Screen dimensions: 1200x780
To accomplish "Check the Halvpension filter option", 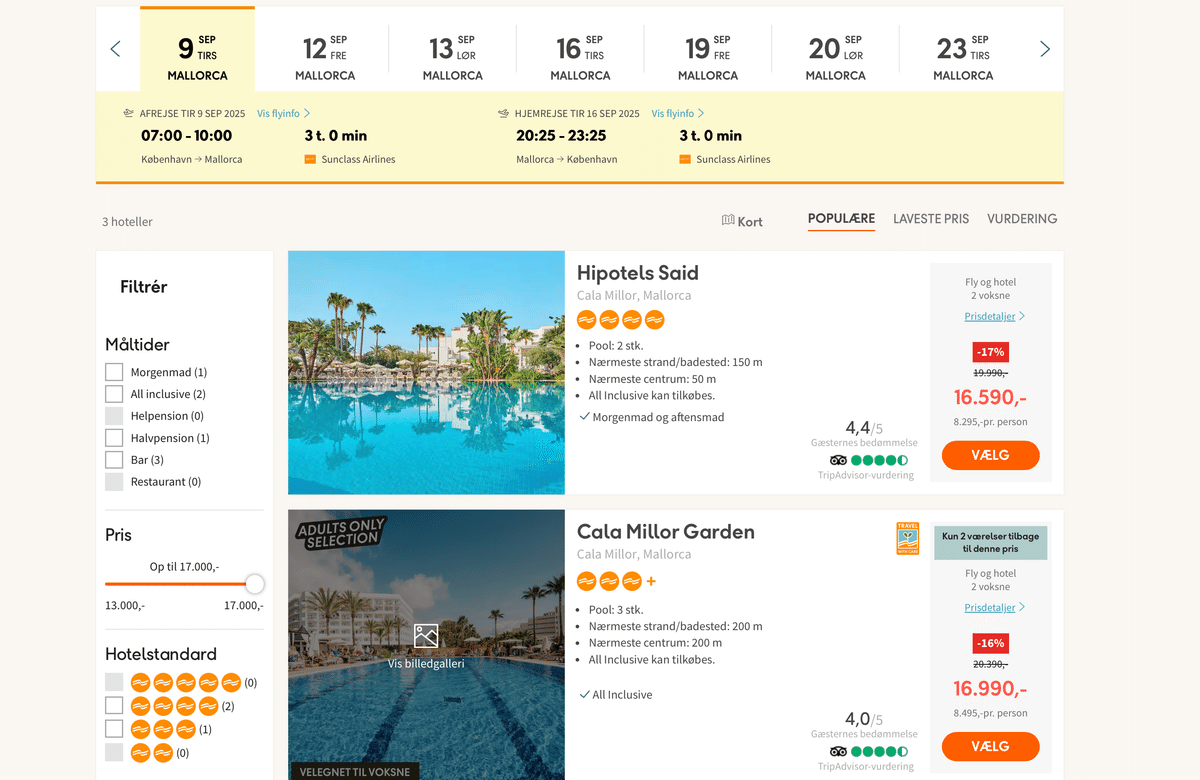I will [114, 438].
